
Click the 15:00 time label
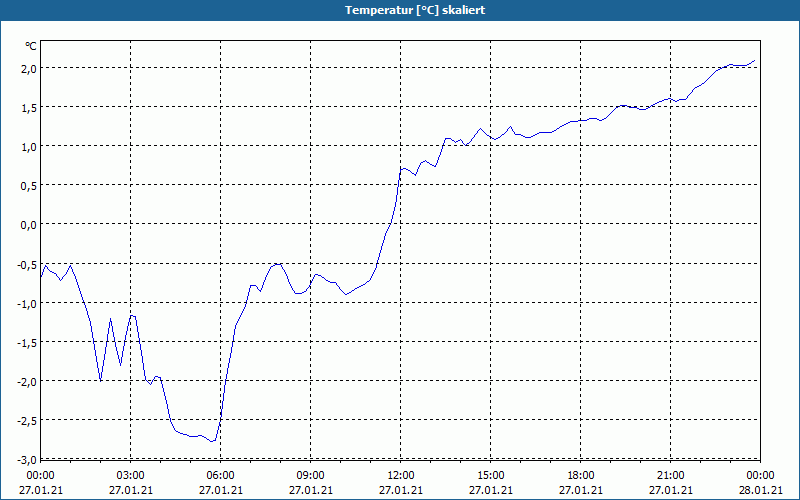491,476
